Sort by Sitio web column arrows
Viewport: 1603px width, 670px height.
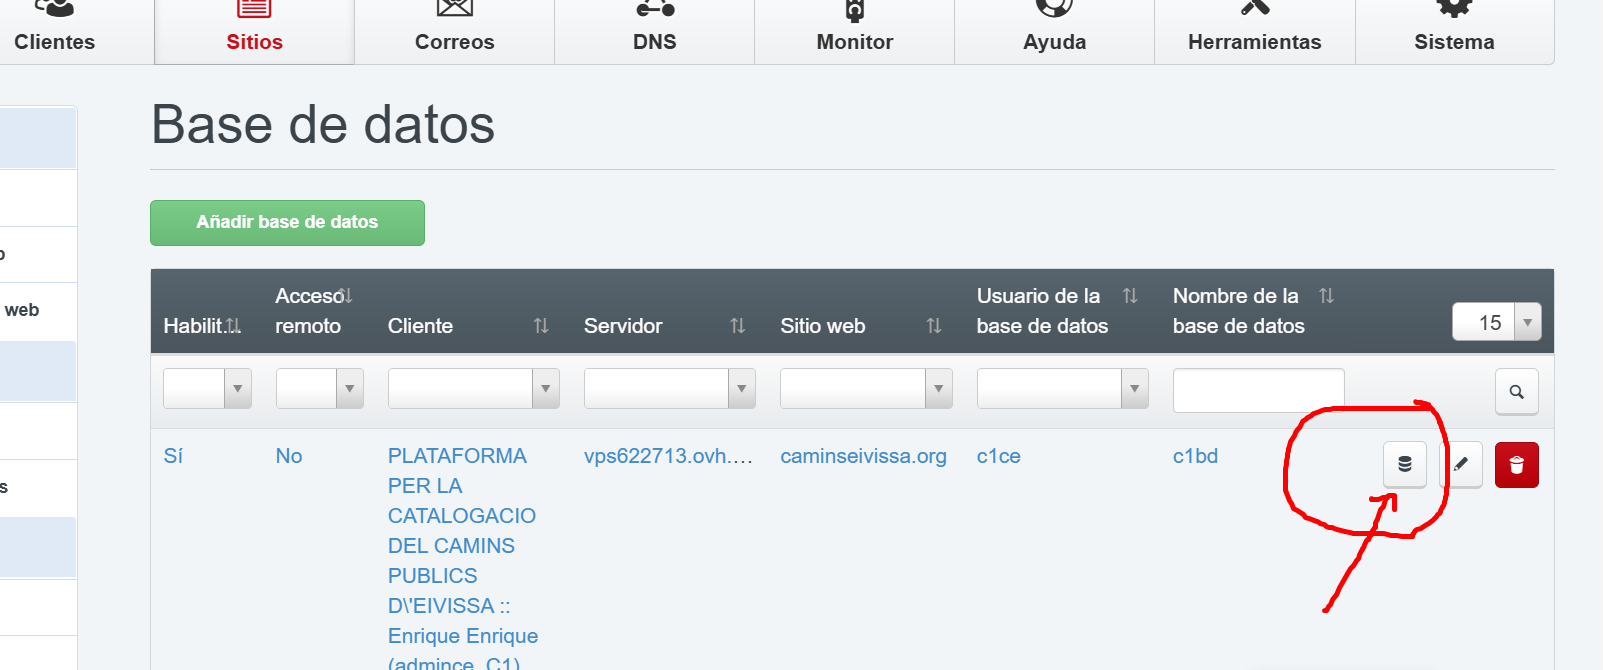934,326
